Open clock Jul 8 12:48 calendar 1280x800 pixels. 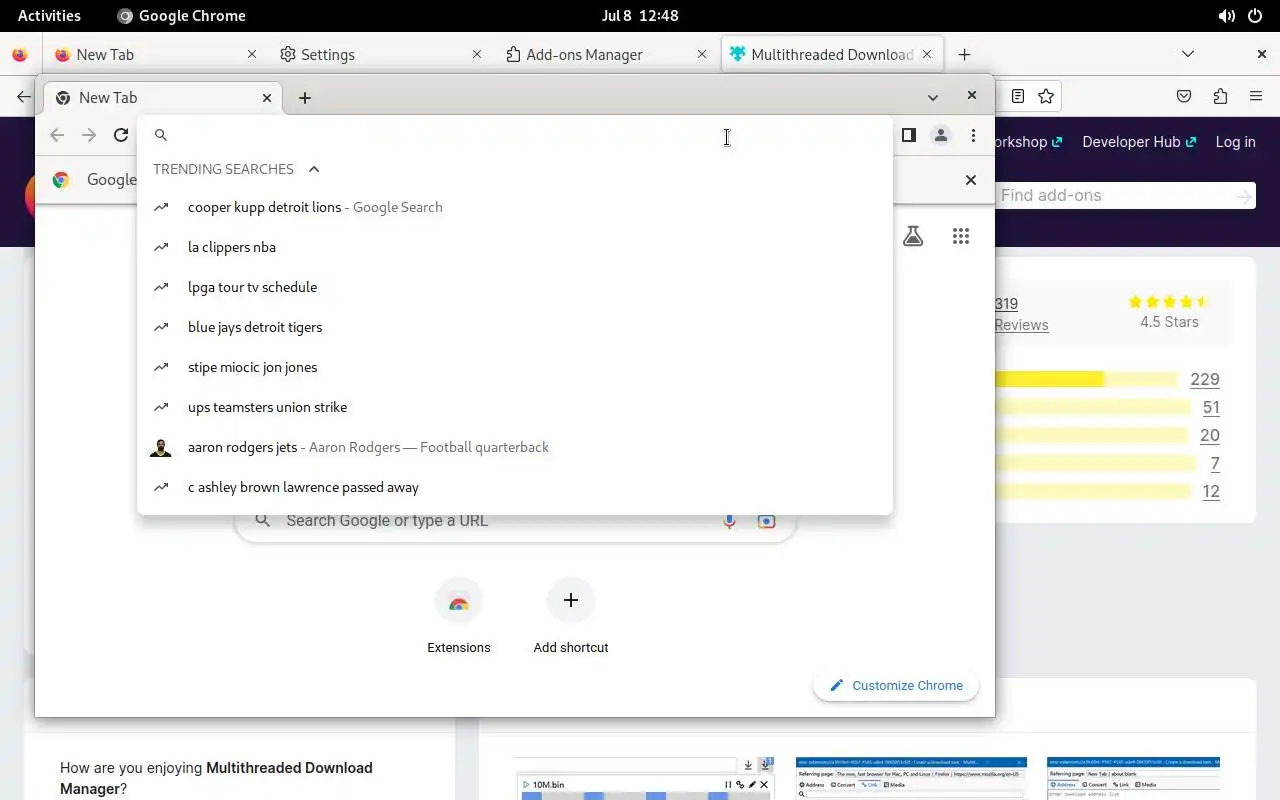pos(640,15)
